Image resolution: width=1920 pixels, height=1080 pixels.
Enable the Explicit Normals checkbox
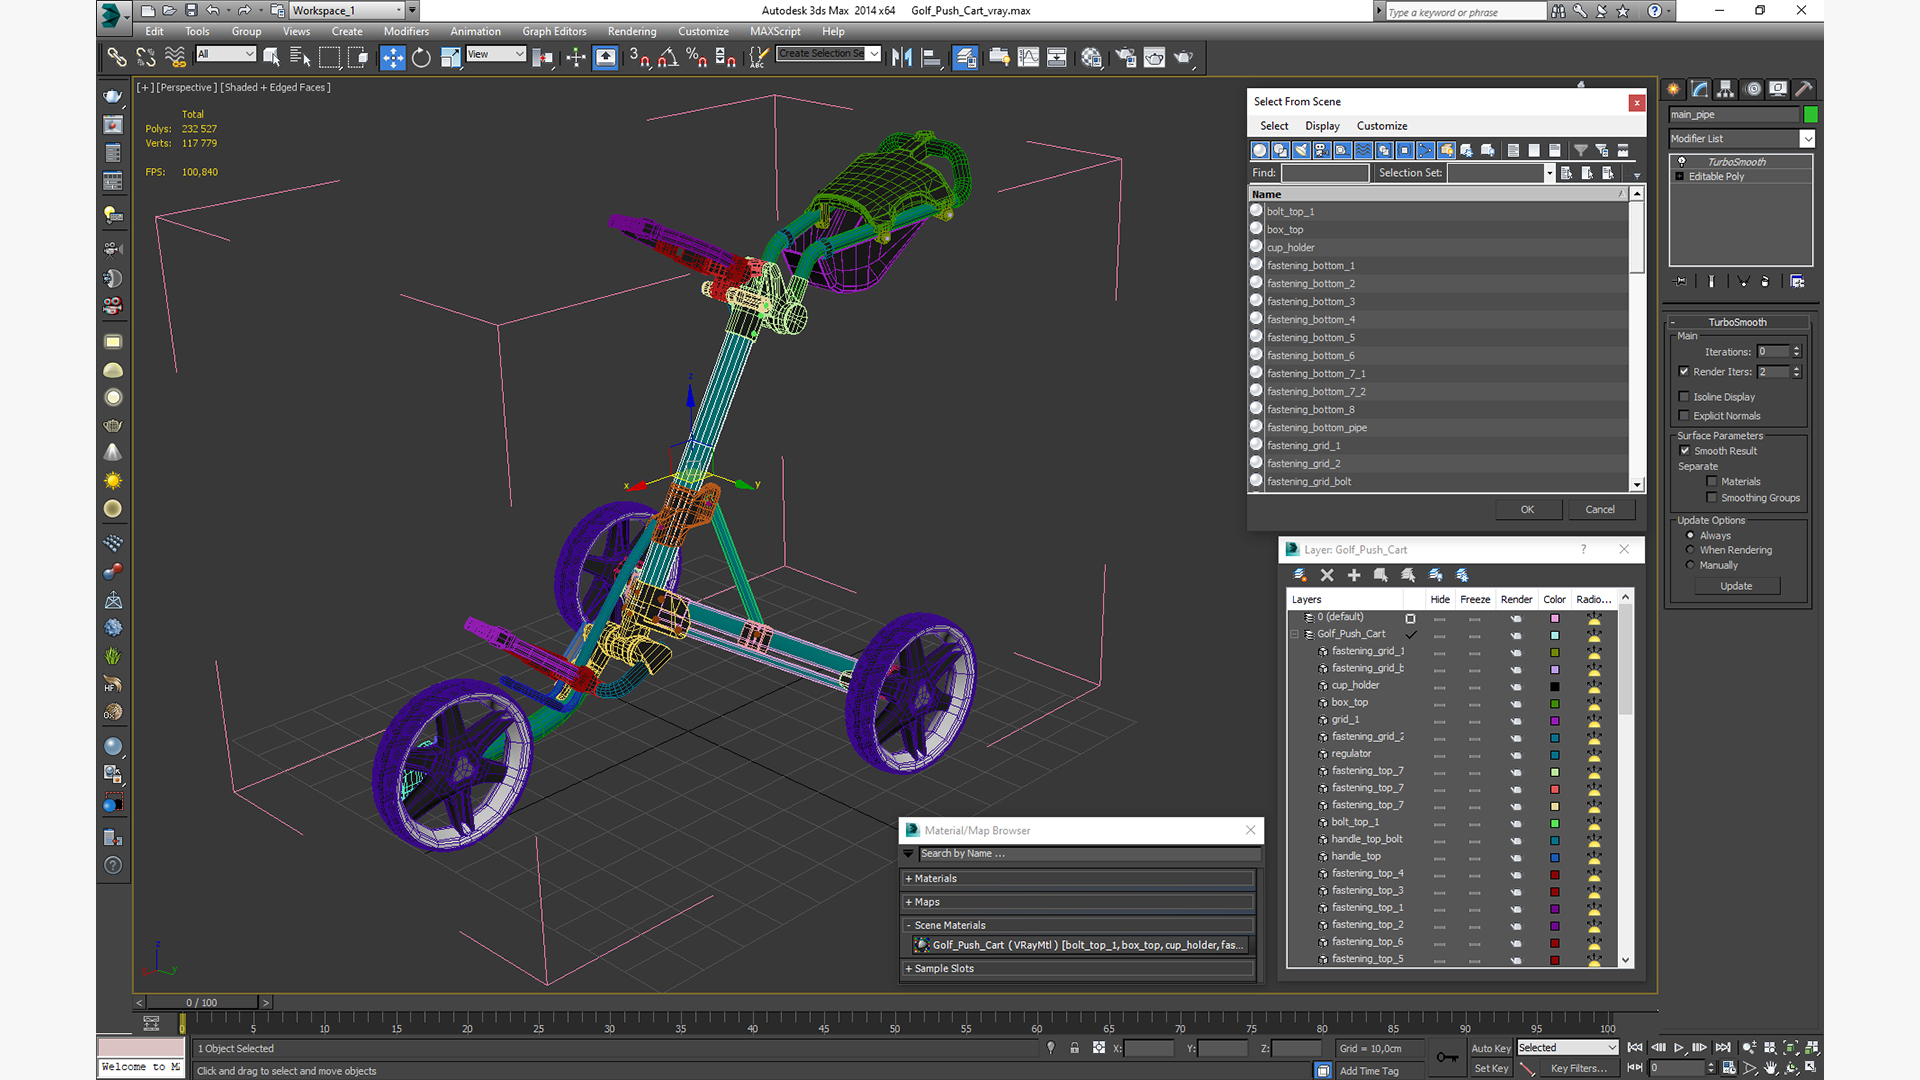1684,415
